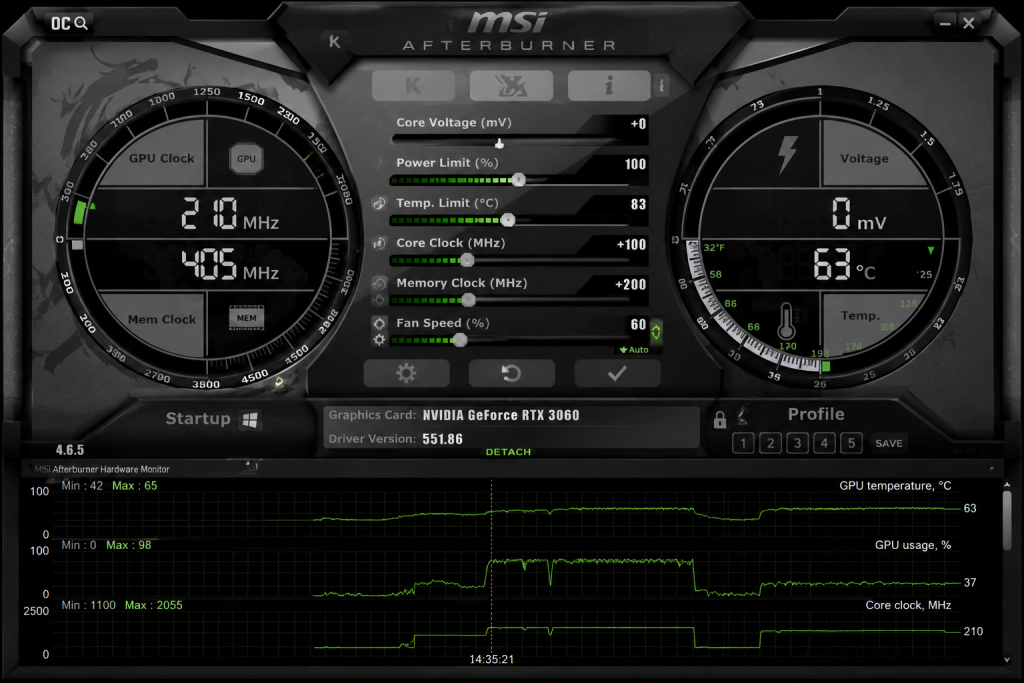Click the lower Fan Speed gear icon
Screen dimensions: 1024x683
379,340
